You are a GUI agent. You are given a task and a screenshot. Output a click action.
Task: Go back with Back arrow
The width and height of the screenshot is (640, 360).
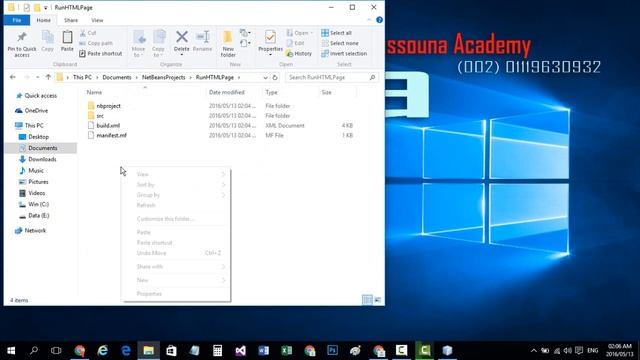coord(13,77)
